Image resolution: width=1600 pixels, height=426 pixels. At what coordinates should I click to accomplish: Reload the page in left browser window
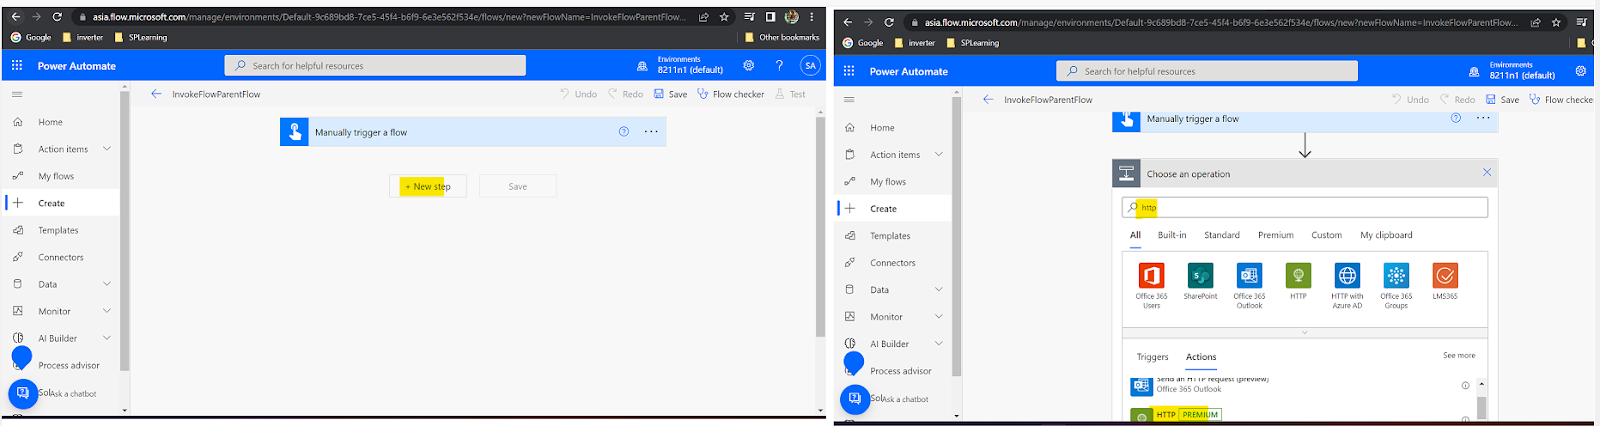(x=57, y=17)
